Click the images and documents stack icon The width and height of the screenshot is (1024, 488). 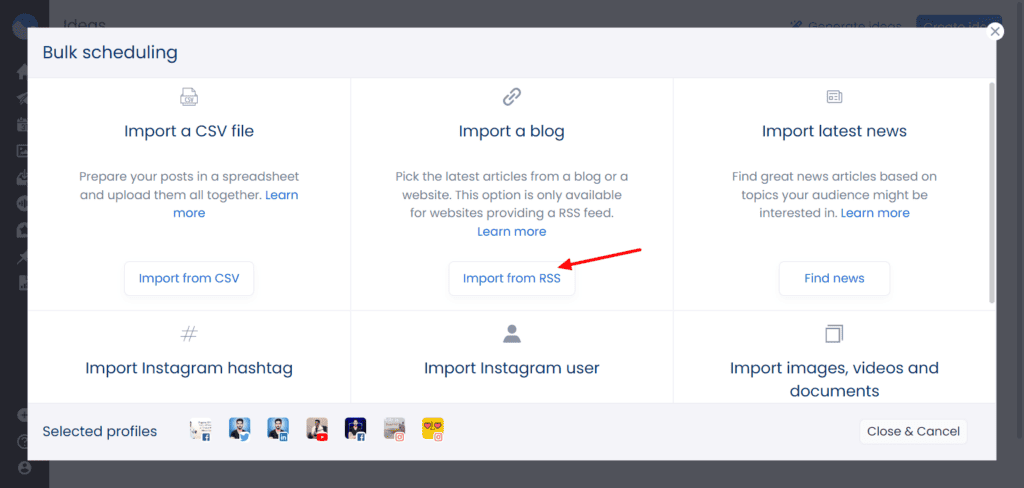pos(834,334)
